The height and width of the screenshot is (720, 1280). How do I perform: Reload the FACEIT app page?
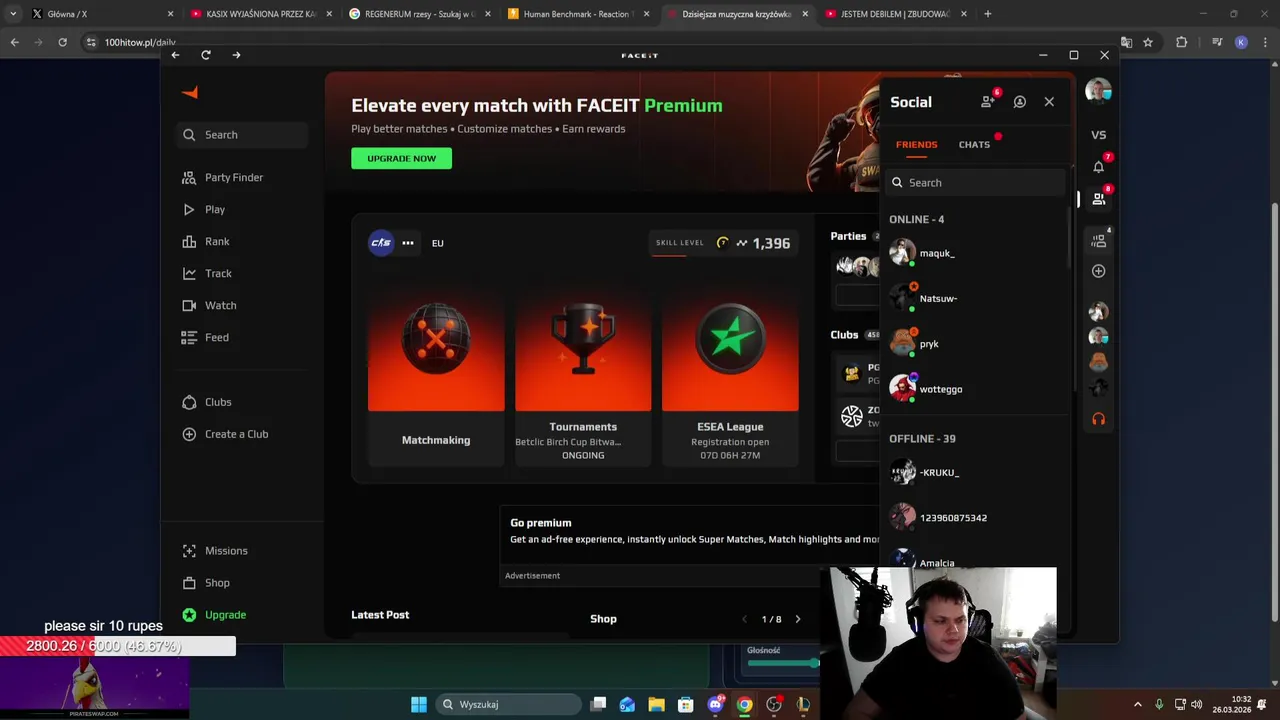(206, 55)
